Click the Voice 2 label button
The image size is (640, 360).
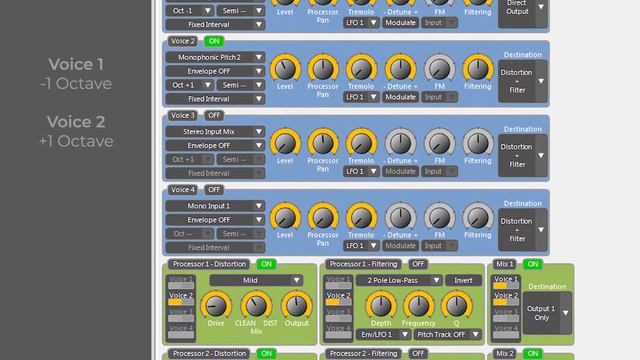[182, 41]
